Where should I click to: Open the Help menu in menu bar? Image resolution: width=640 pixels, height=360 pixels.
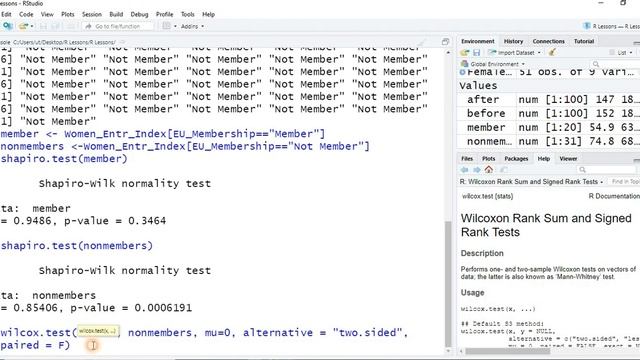point(208,14)
